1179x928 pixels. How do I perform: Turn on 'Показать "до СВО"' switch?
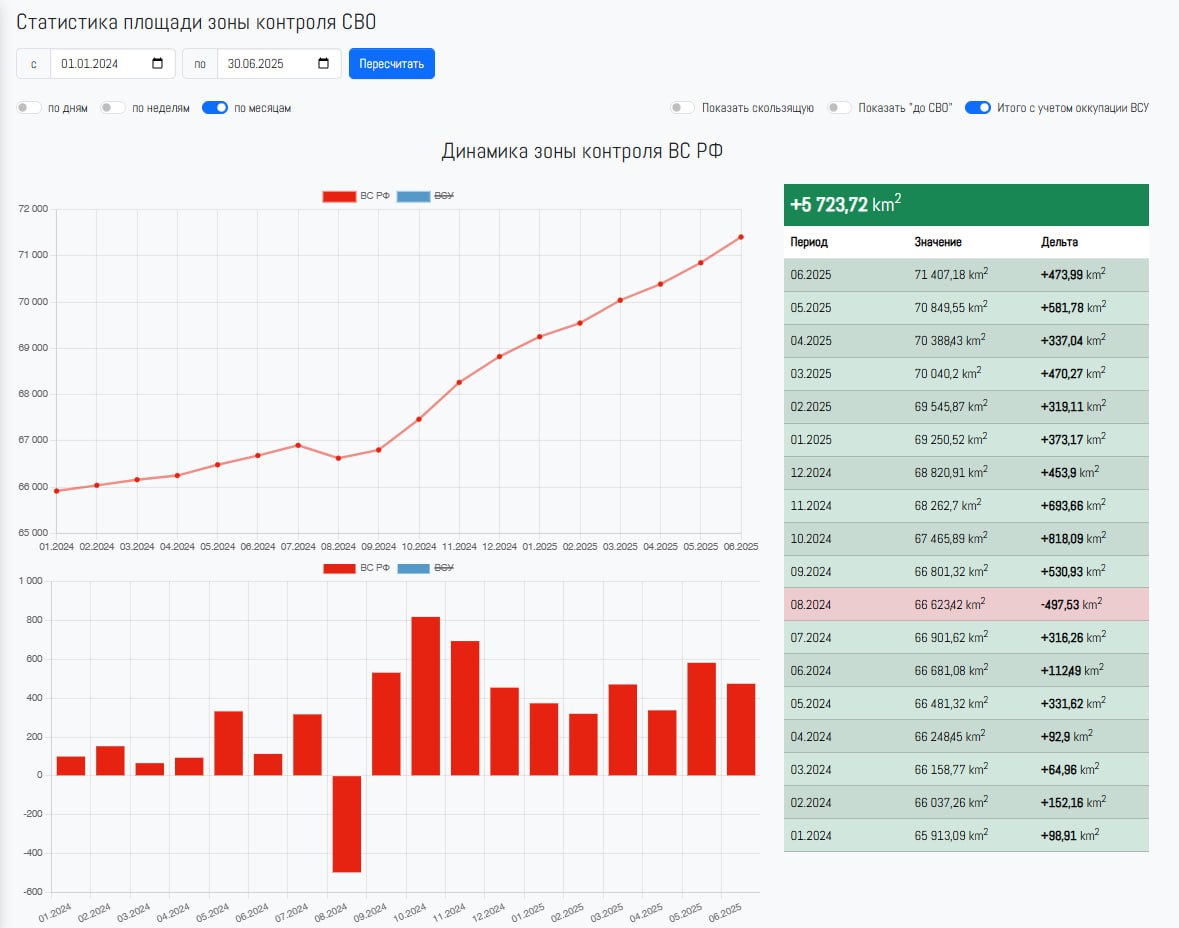coord(839,108)
